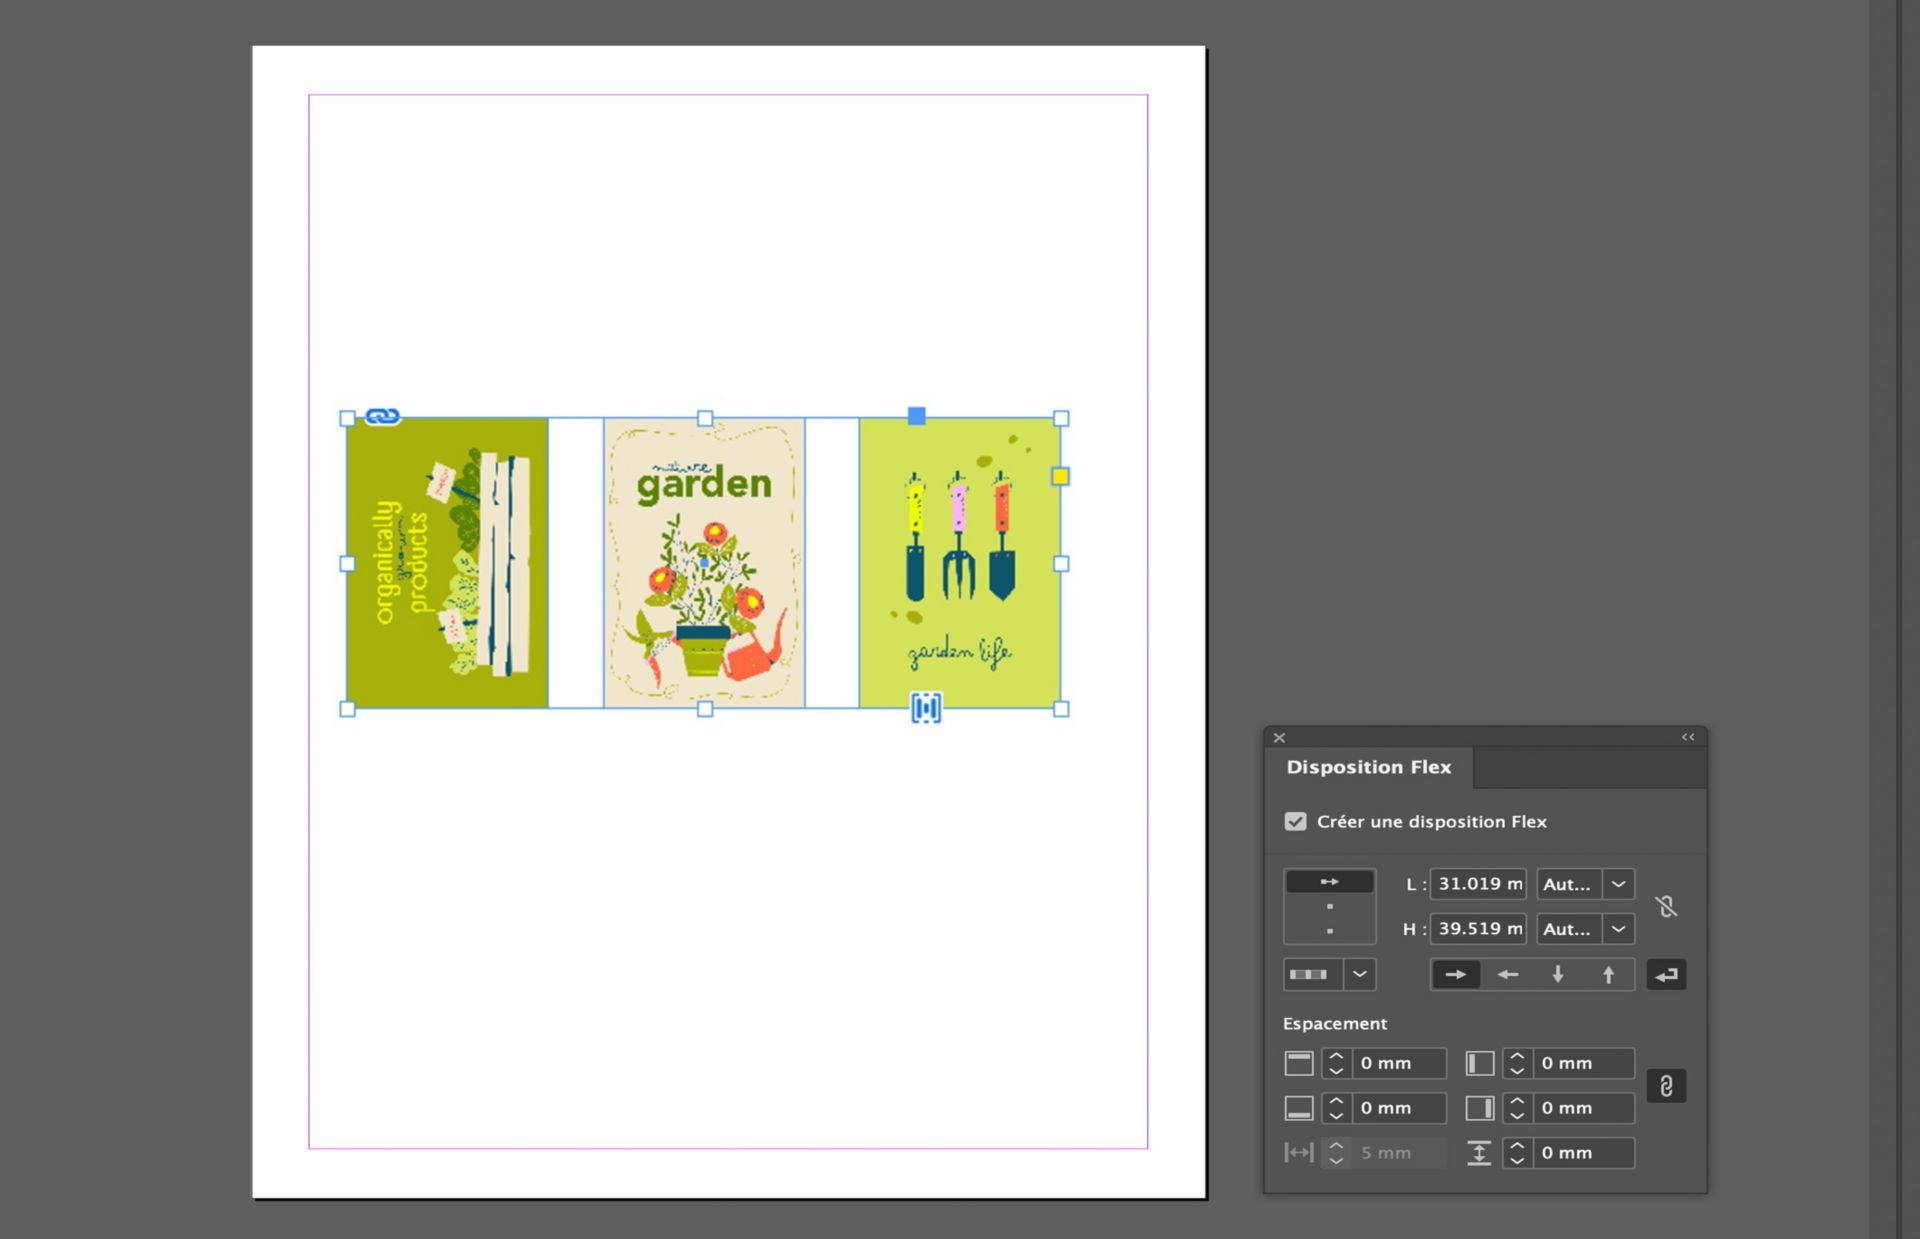Click the chain link badge on frame
Viewport: 1920px width, 1239px height.
coord(382,416)
